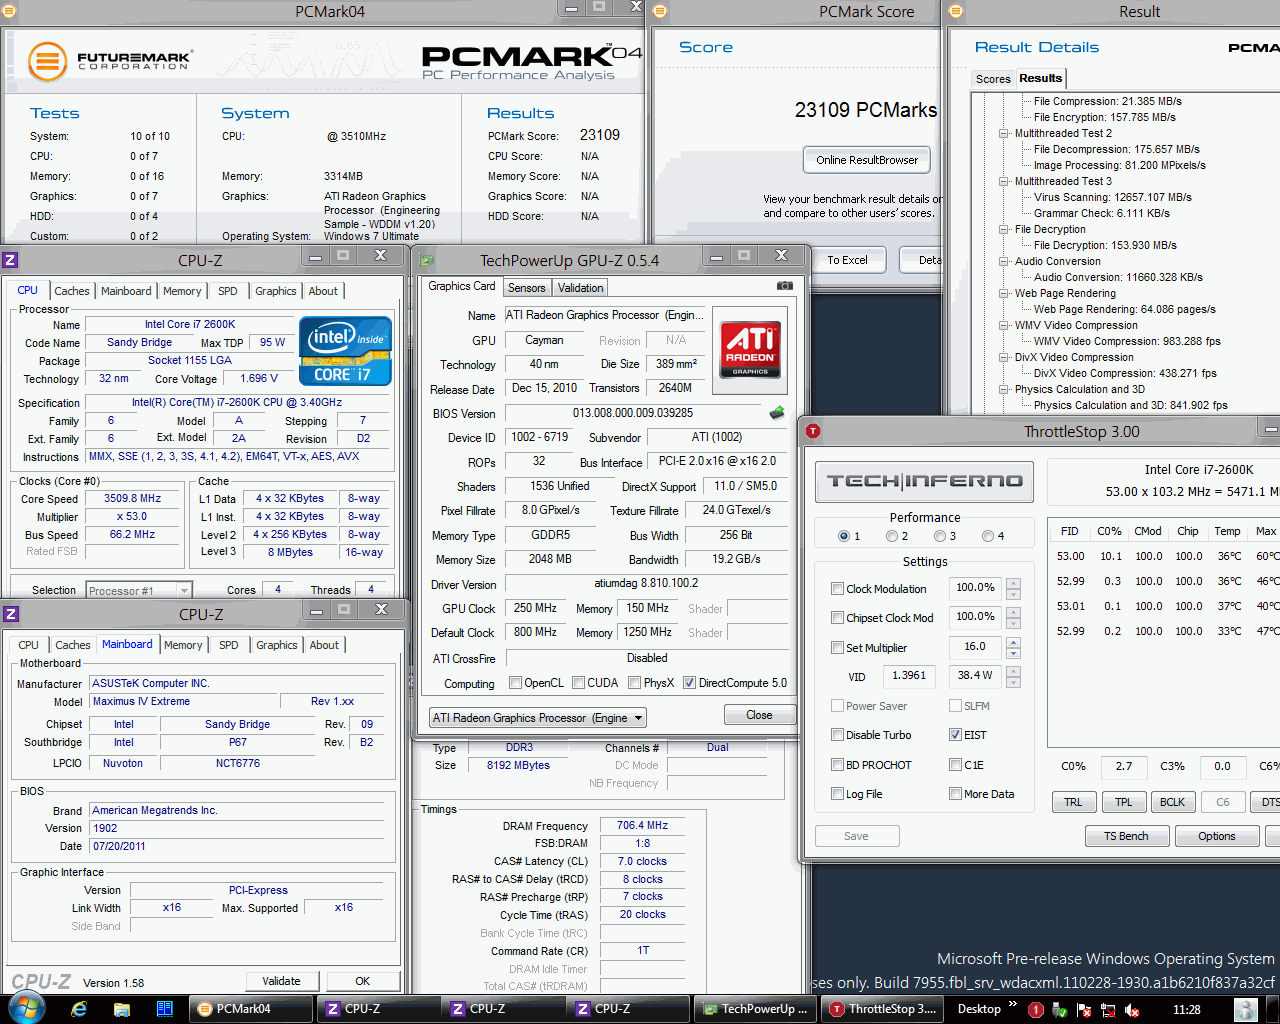
Task: Collapse Multithreaded Test 2 node
Action: coord(1003,133)
